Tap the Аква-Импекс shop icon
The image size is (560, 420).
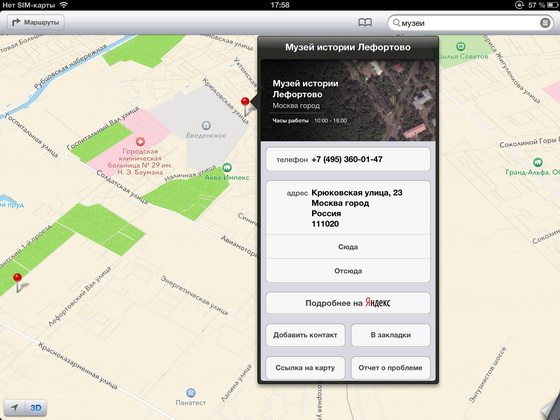tap(227, 167)
